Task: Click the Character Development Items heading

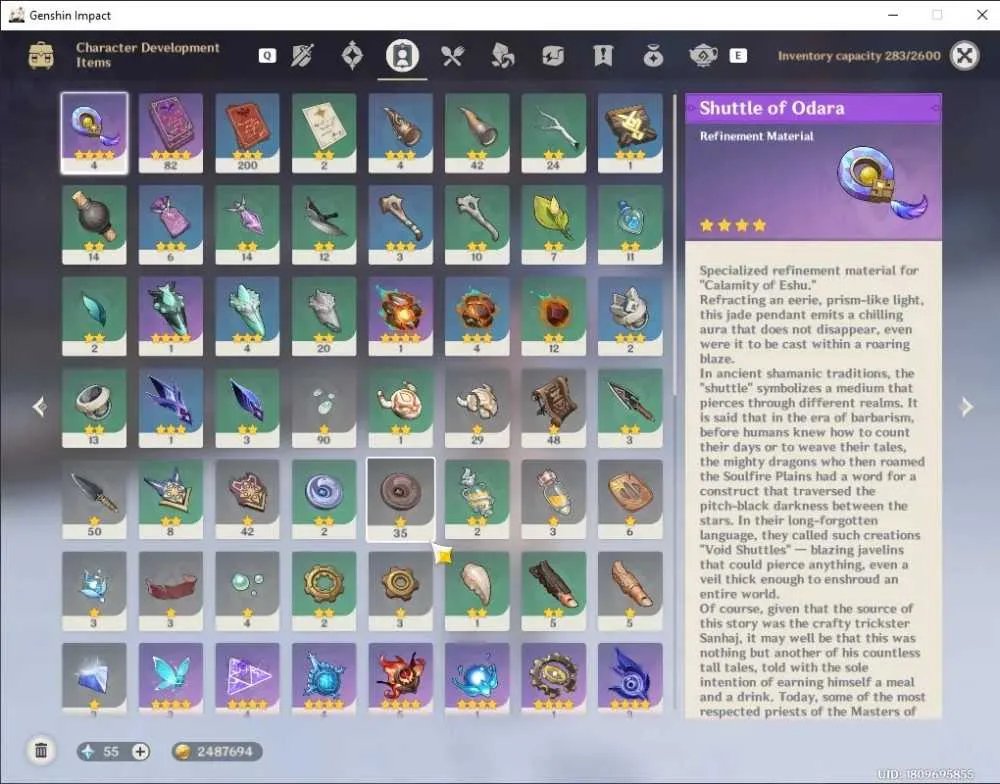Action: click(x=147, y=55)
